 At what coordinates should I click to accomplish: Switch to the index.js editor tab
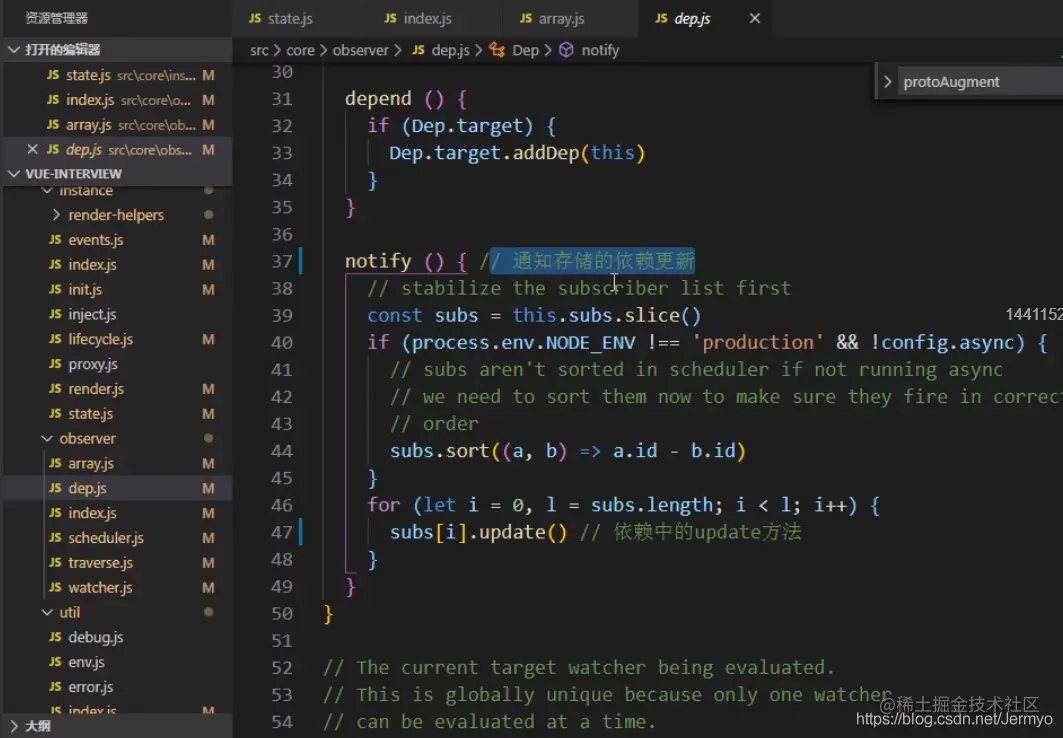click(x=418, y=18)
